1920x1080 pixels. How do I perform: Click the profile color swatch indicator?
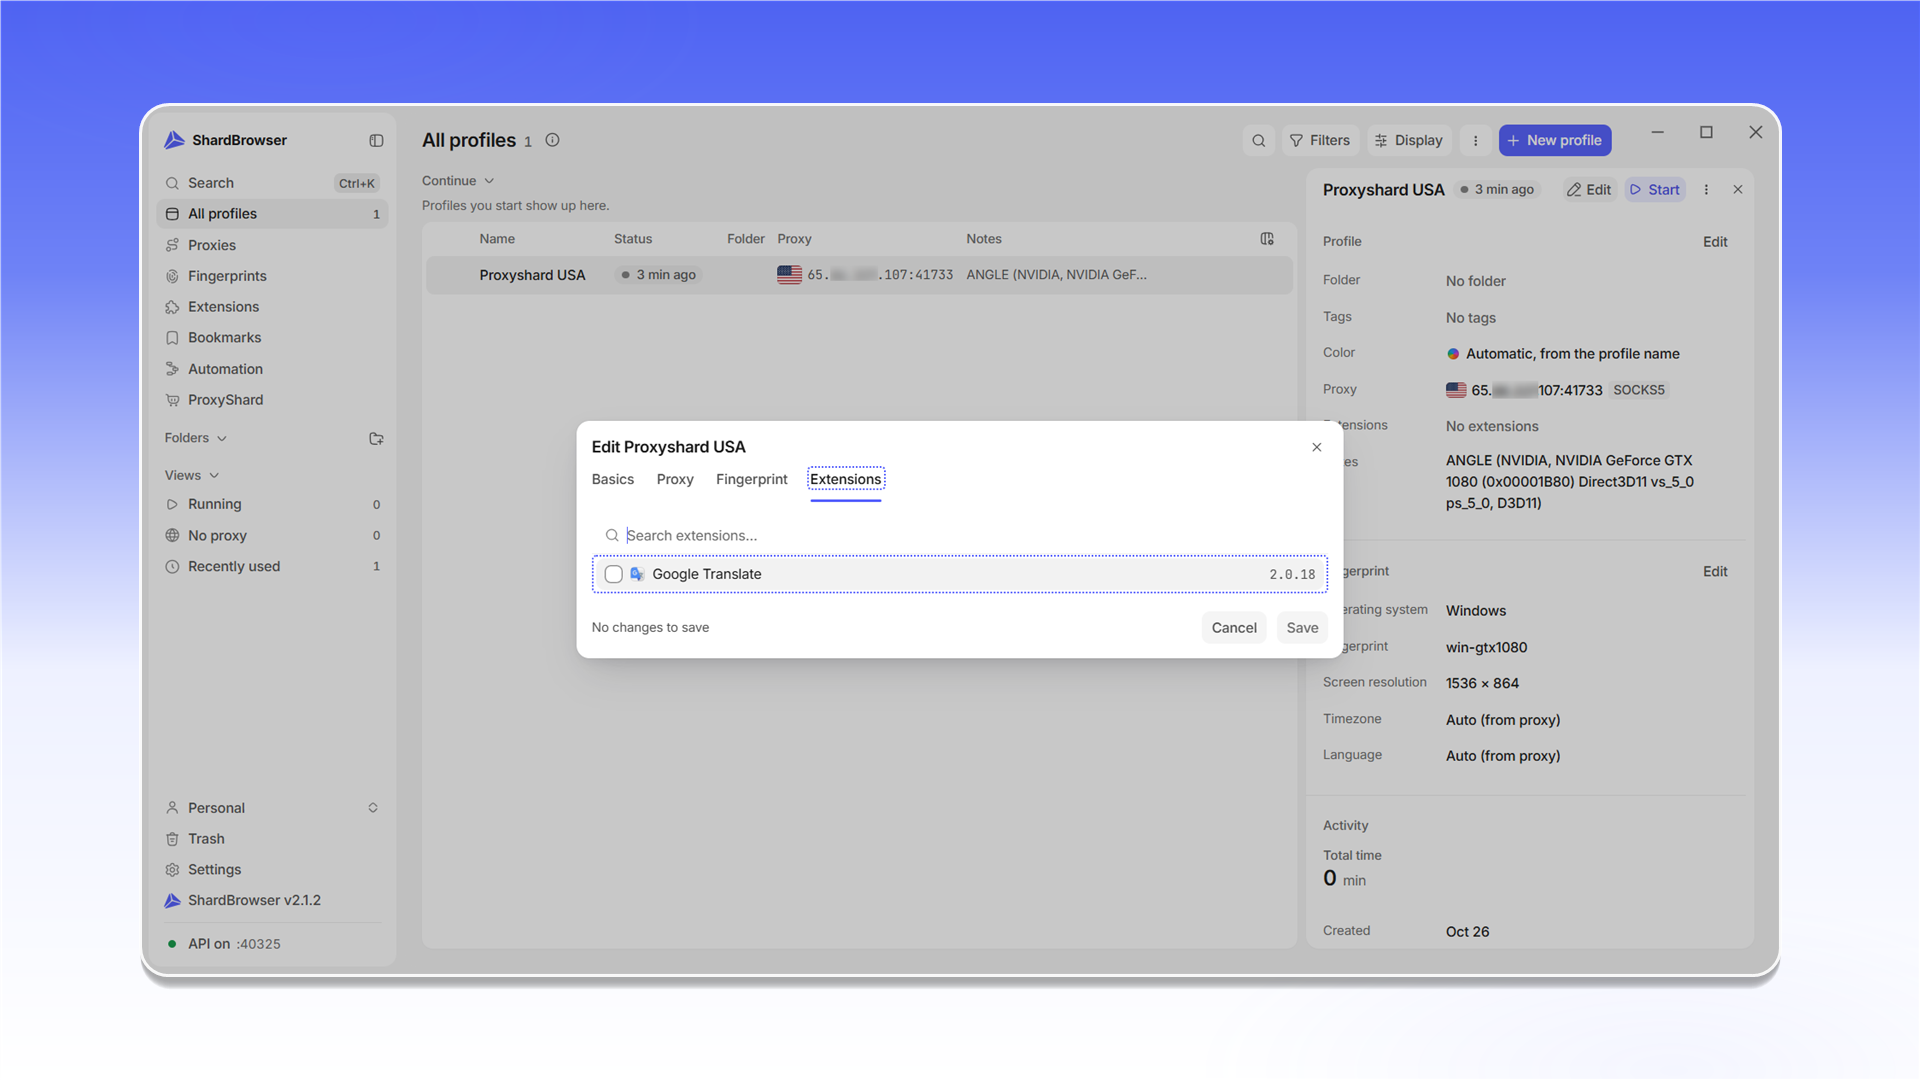pos(1453,354)
